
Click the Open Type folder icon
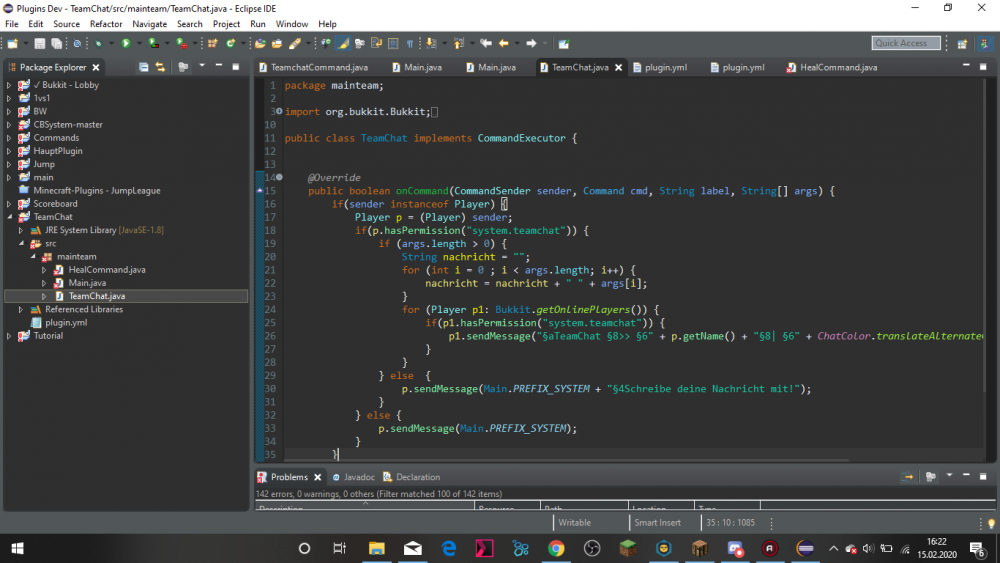[260, 43]
